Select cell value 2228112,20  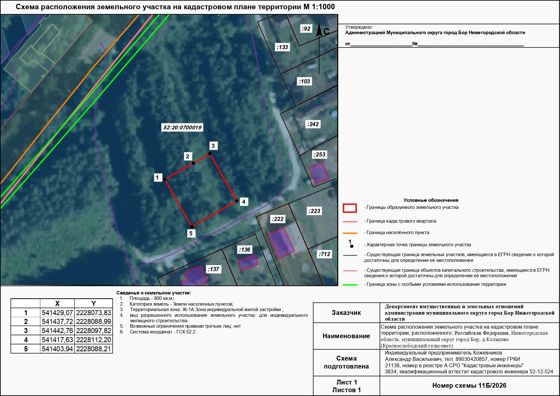[94, 340]
